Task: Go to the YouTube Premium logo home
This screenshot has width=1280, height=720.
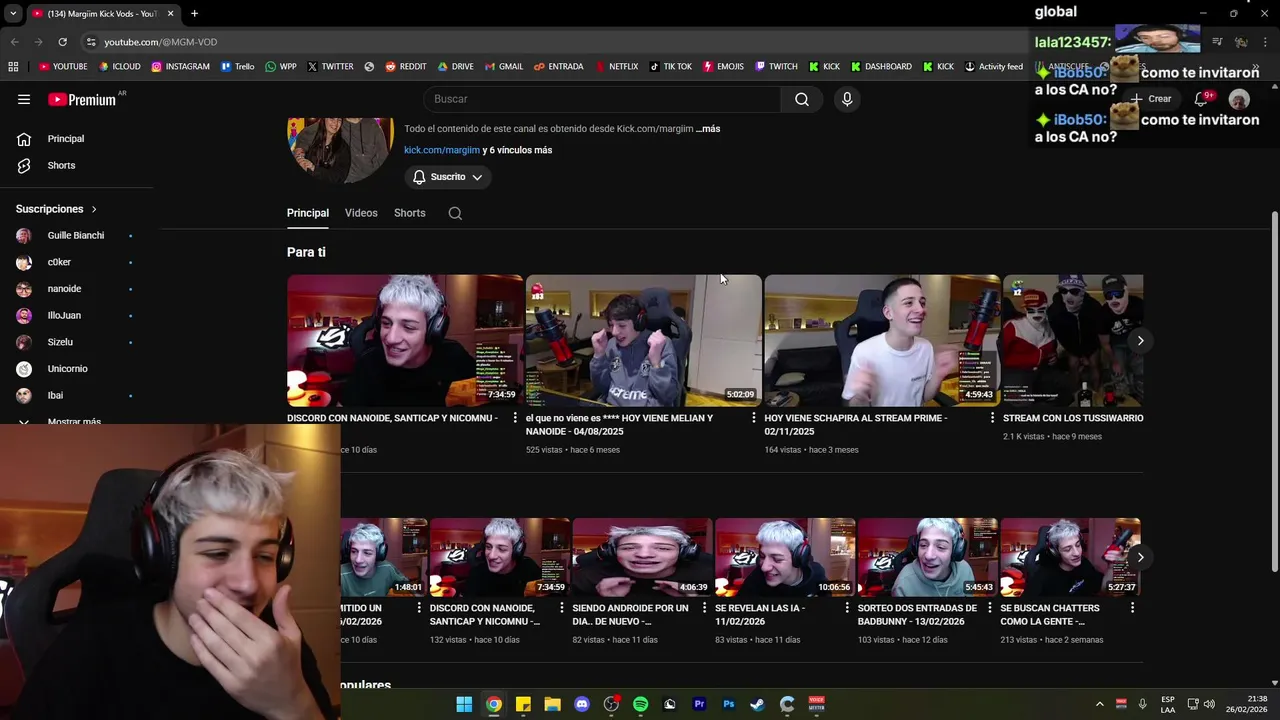Action: [x=82, y=99]
